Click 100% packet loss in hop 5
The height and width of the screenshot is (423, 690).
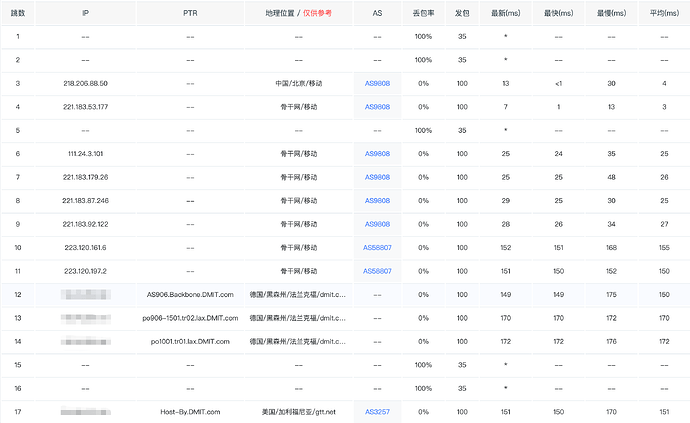423,130
